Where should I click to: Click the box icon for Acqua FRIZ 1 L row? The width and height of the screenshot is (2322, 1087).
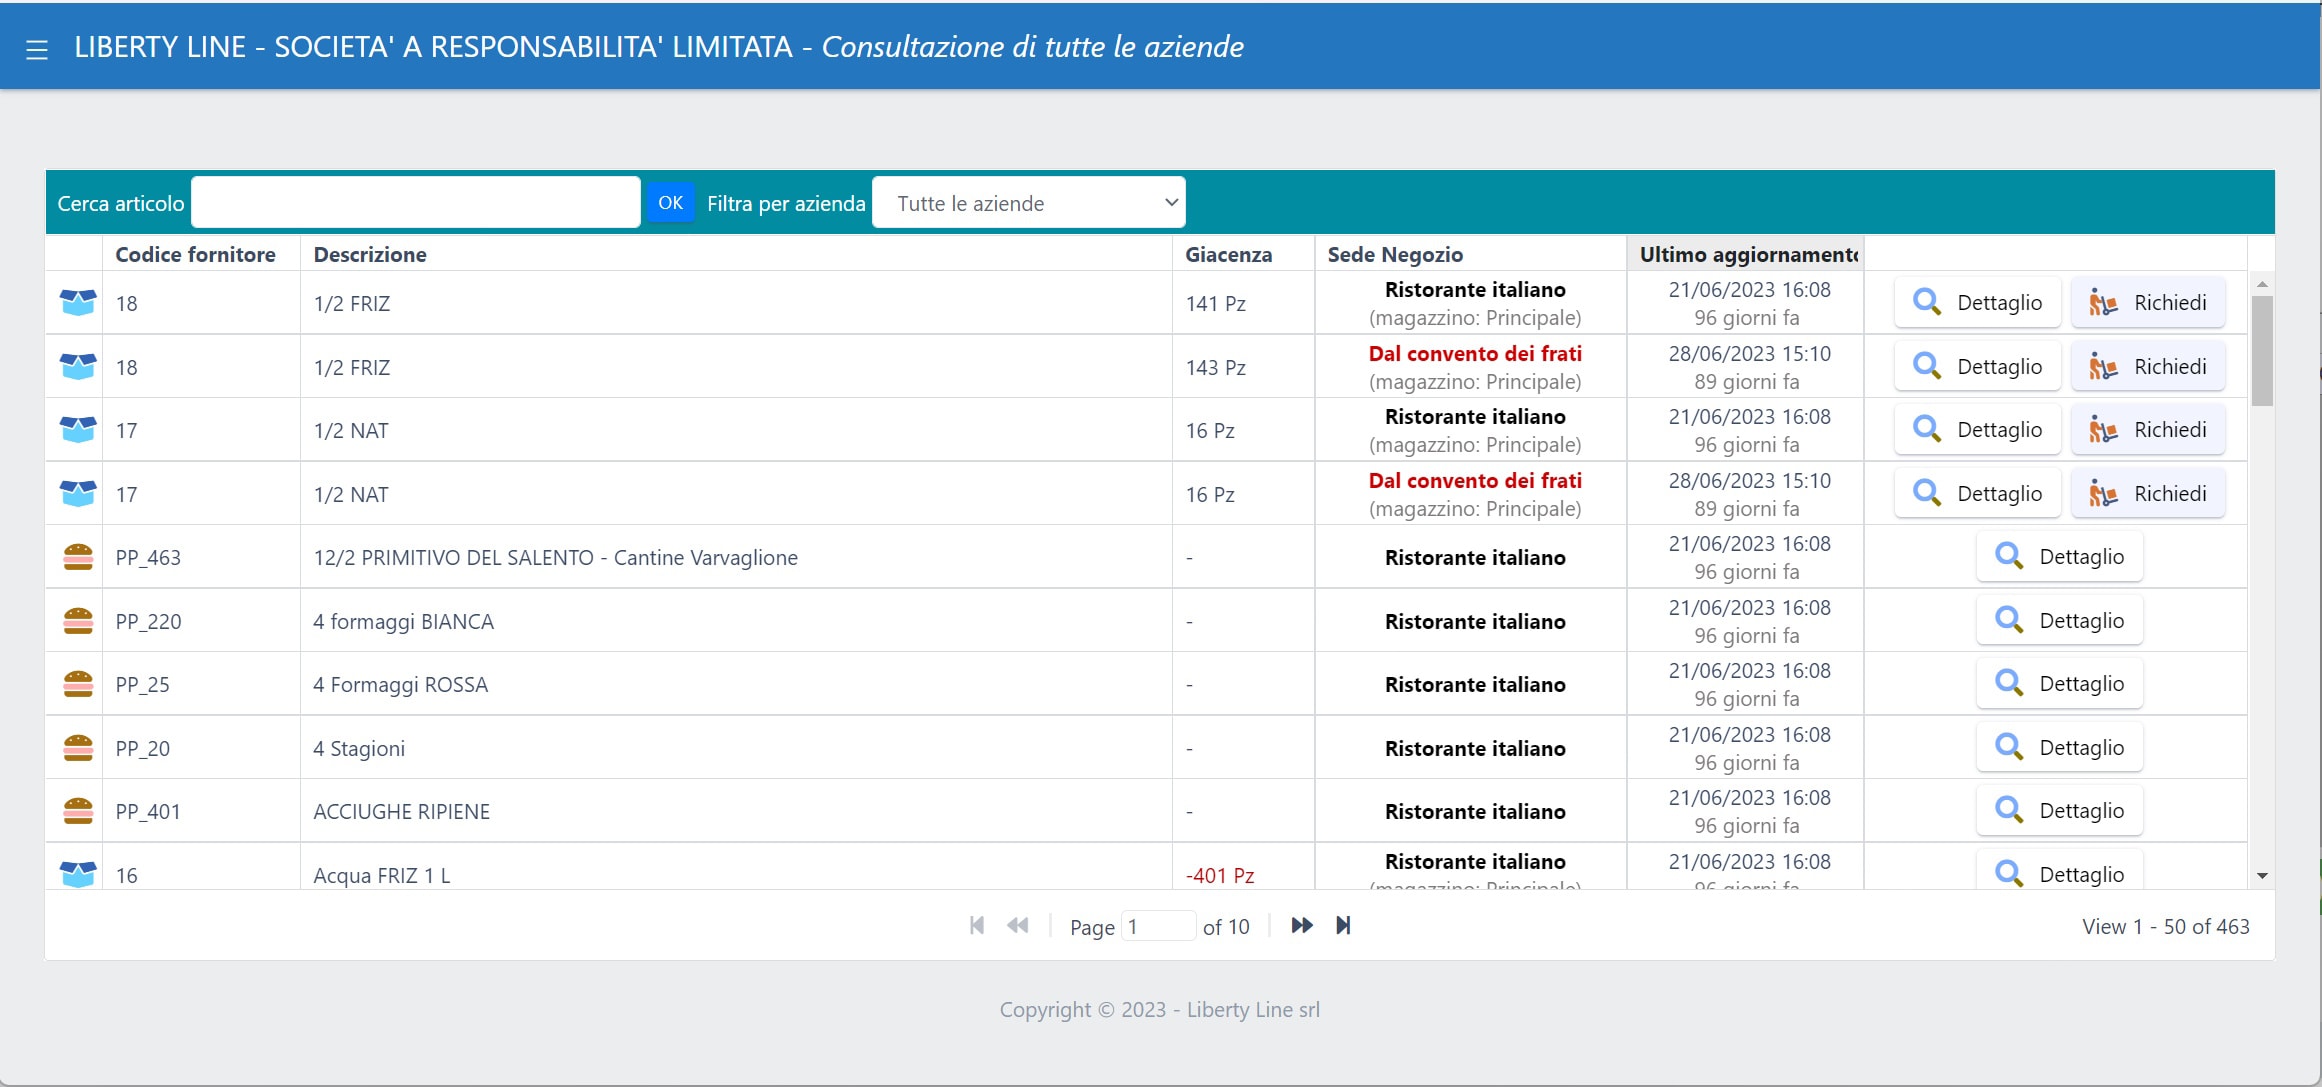click(78, 874)
